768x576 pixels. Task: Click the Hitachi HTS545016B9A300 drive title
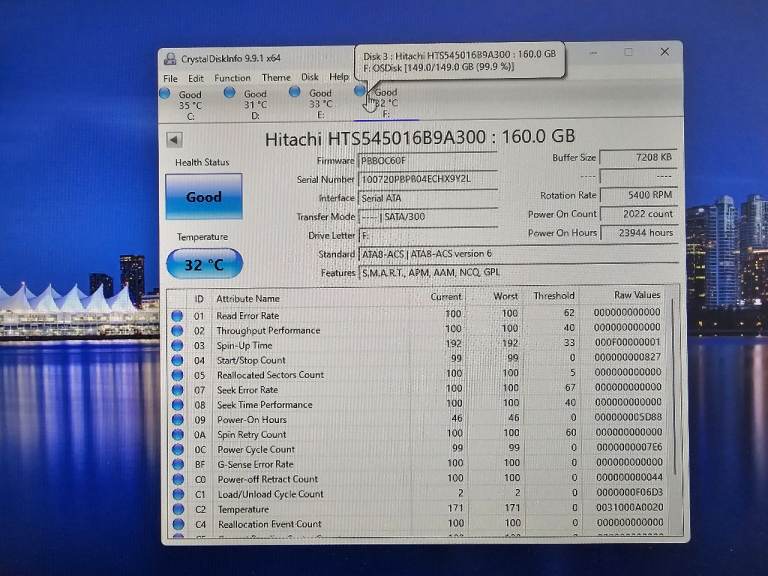[420, 138]
